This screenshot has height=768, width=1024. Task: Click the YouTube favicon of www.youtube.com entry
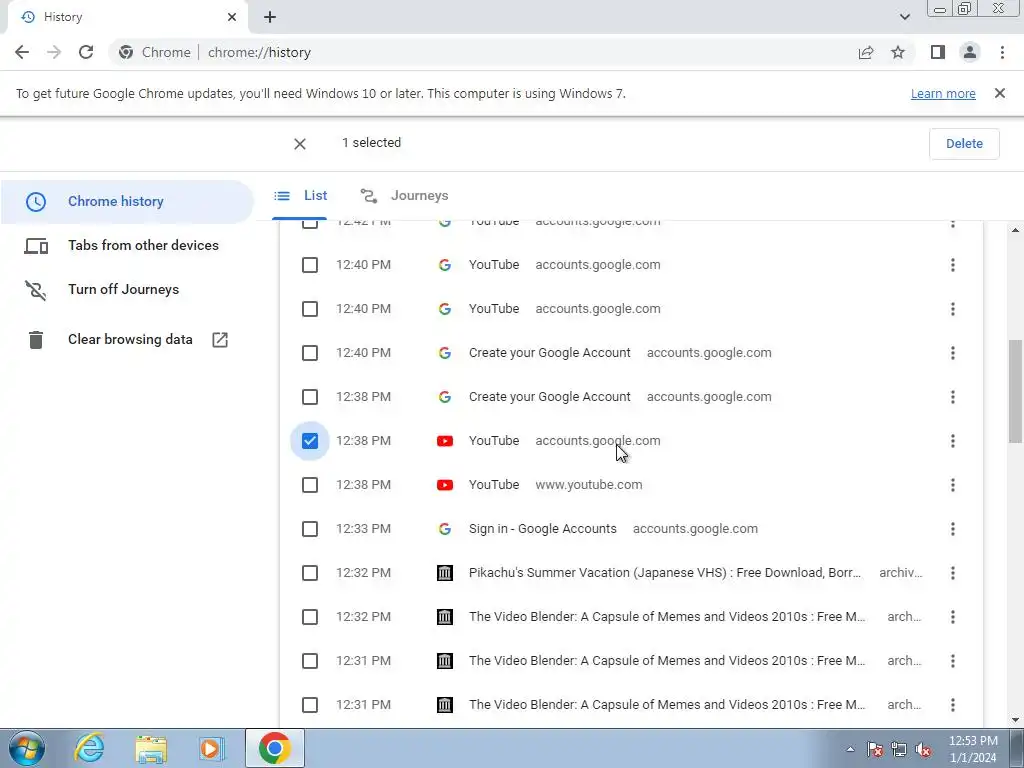point(445,485)
